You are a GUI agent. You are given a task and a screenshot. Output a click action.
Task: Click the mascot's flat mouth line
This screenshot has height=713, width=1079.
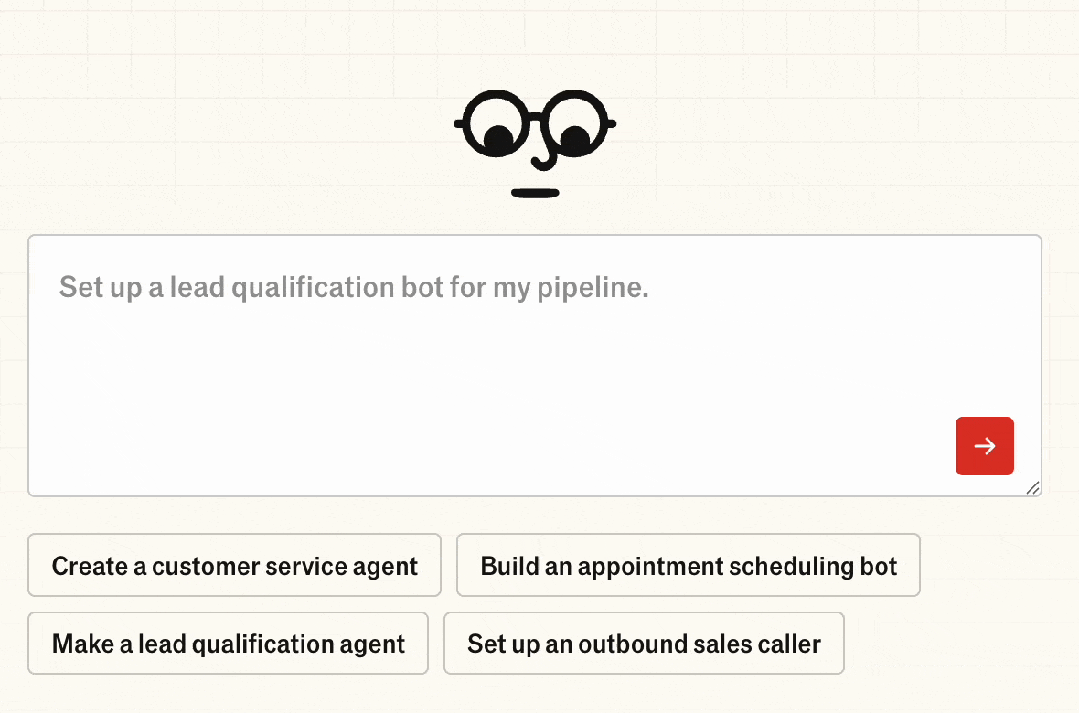(535, 192)
